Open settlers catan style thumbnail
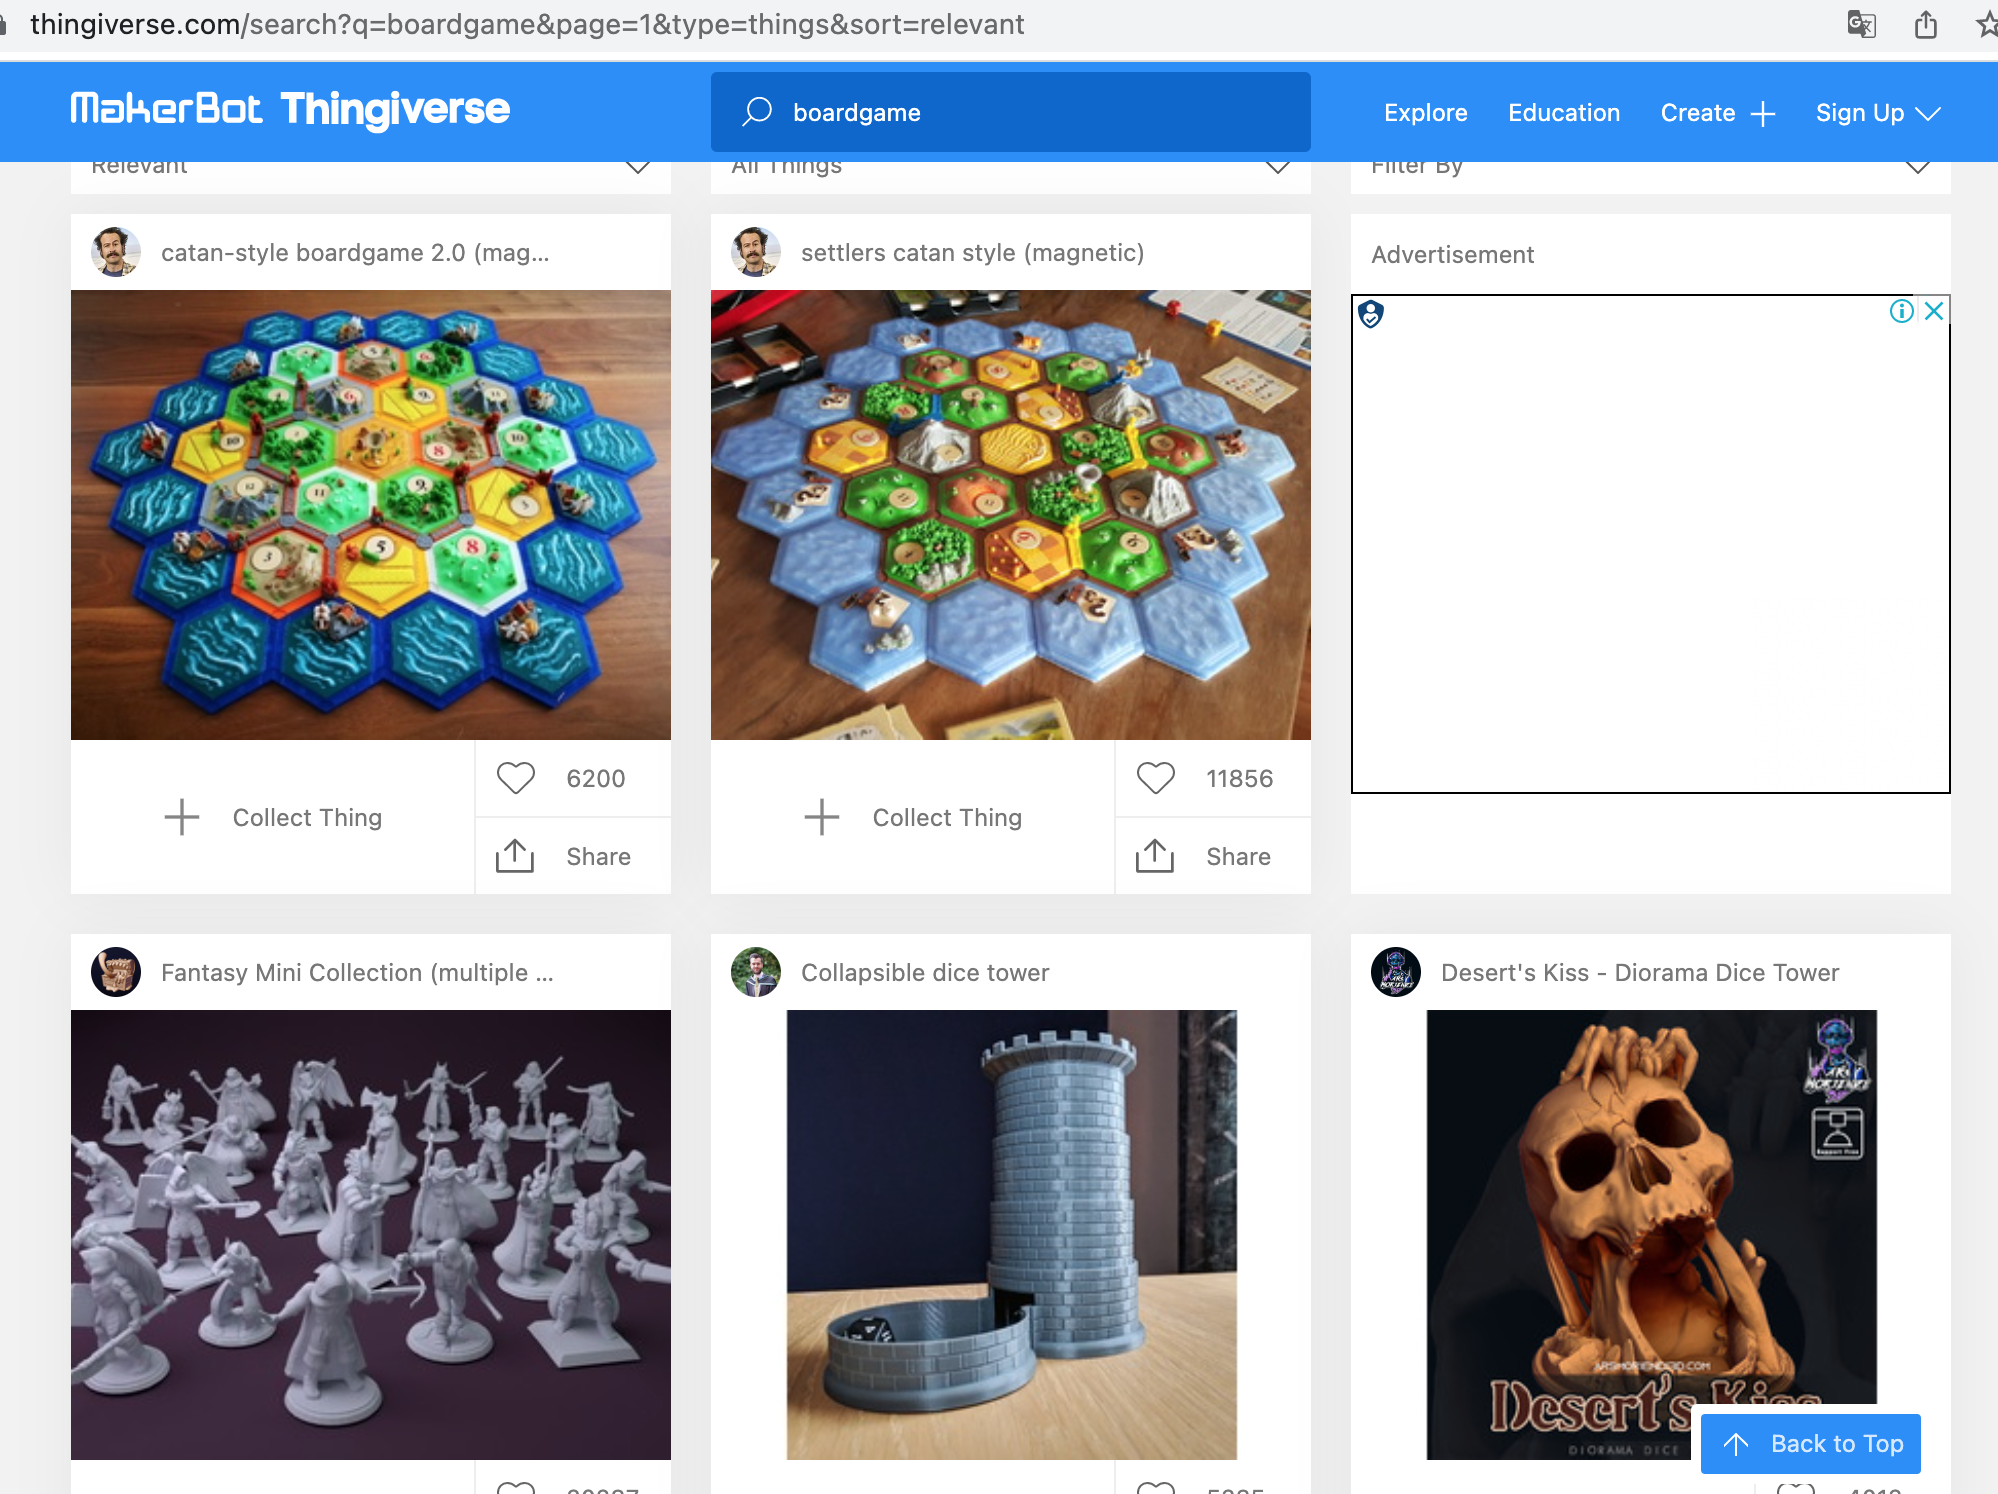Image resolution: width=1998 pixels, height=1494 pixels. coord(1010,515)
